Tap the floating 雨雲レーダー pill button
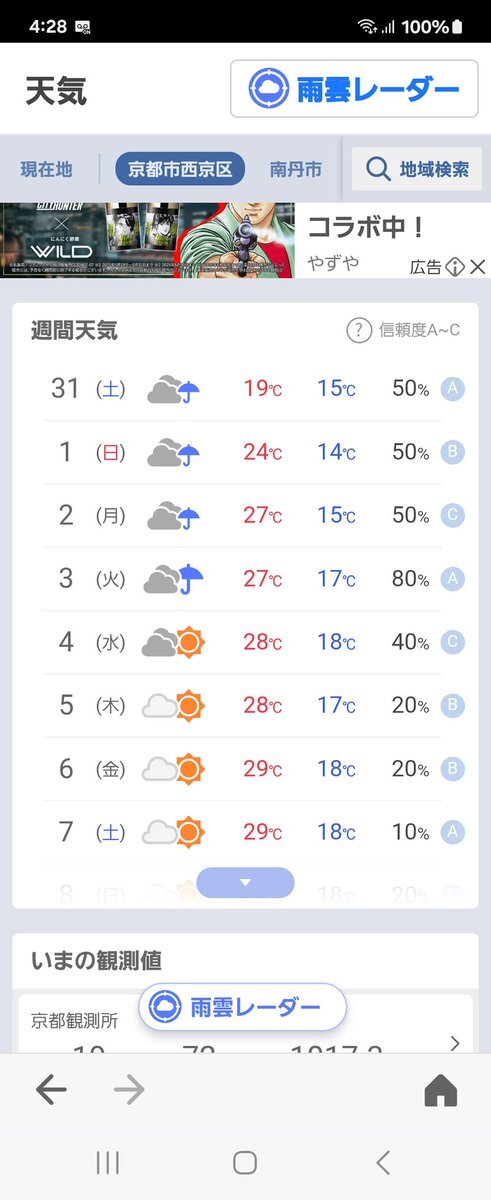This screenshot has width=491, height=1200. click(242, 1007)
